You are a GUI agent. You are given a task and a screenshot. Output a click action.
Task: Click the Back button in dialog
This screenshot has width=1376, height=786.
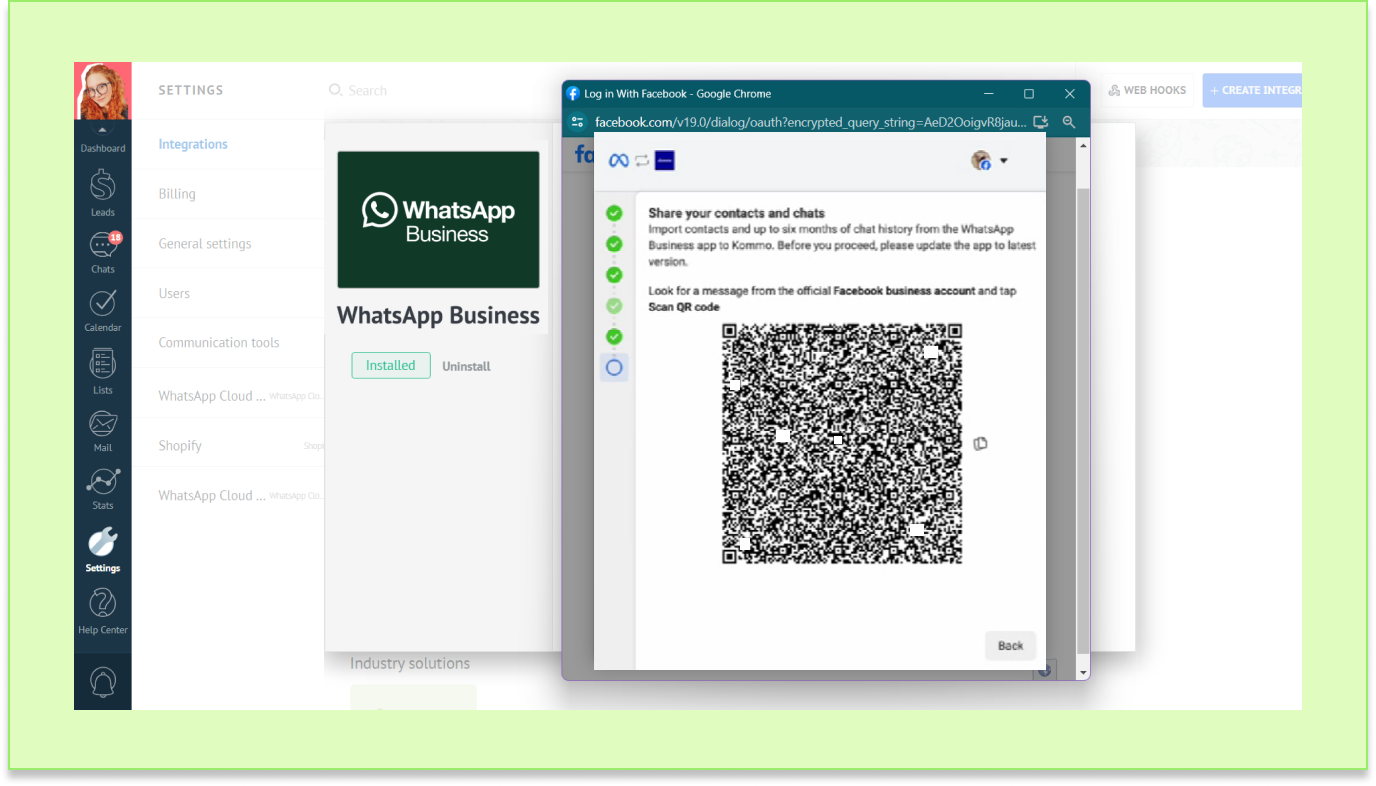pyautogui.click(x=1010, y=645)
